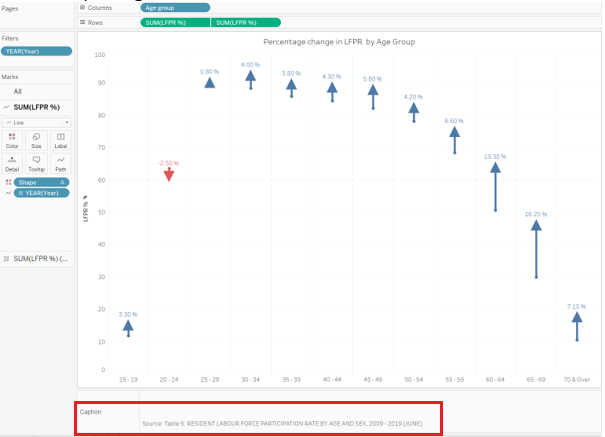The width and height of the screenshot is (605, 437).
Task: Click the chart title Percentage change in LFPR
Action: point(338,42)
